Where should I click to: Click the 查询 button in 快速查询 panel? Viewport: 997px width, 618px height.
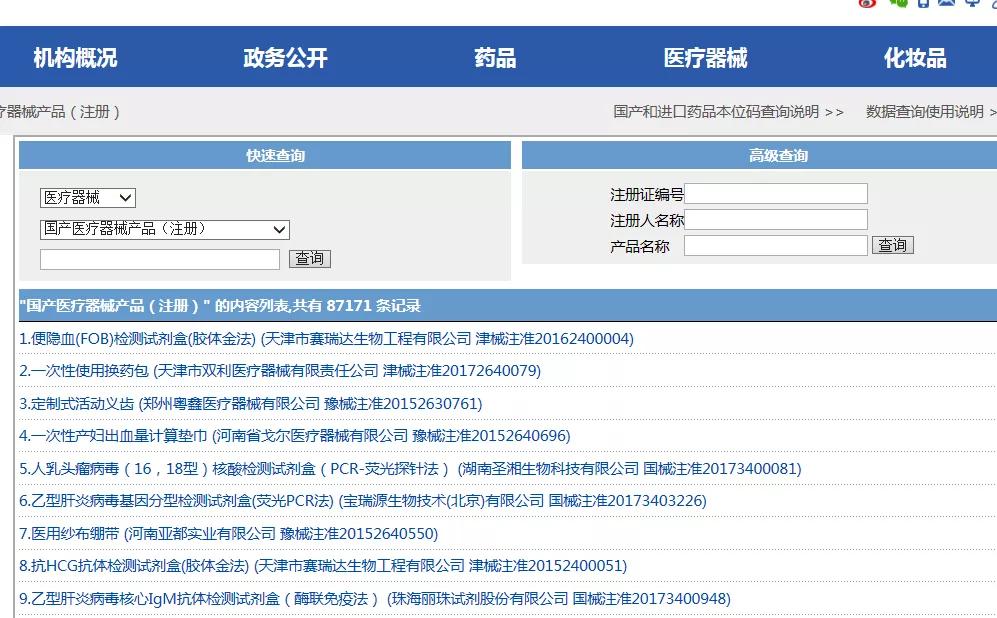coord(309,258)
